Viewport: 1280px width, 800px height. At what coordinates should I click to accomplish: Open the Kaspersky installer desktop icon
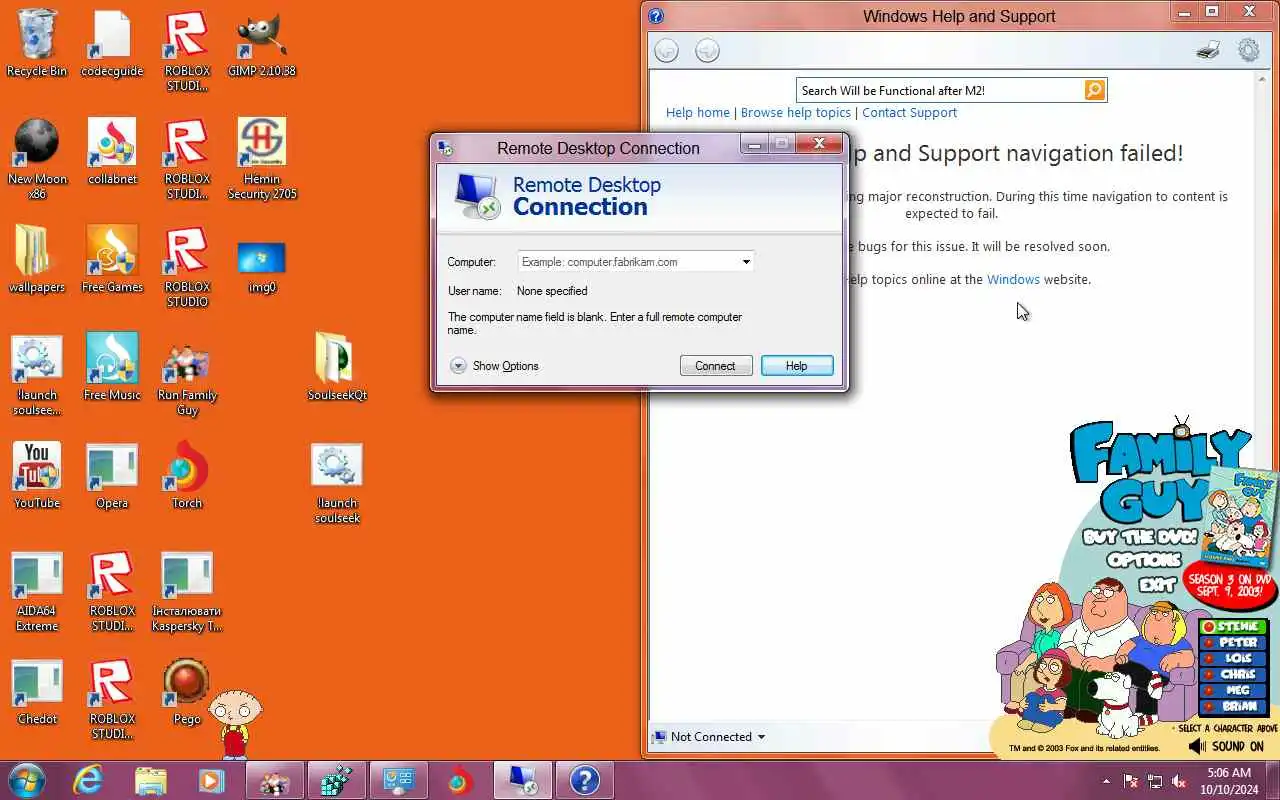point(187,591)
